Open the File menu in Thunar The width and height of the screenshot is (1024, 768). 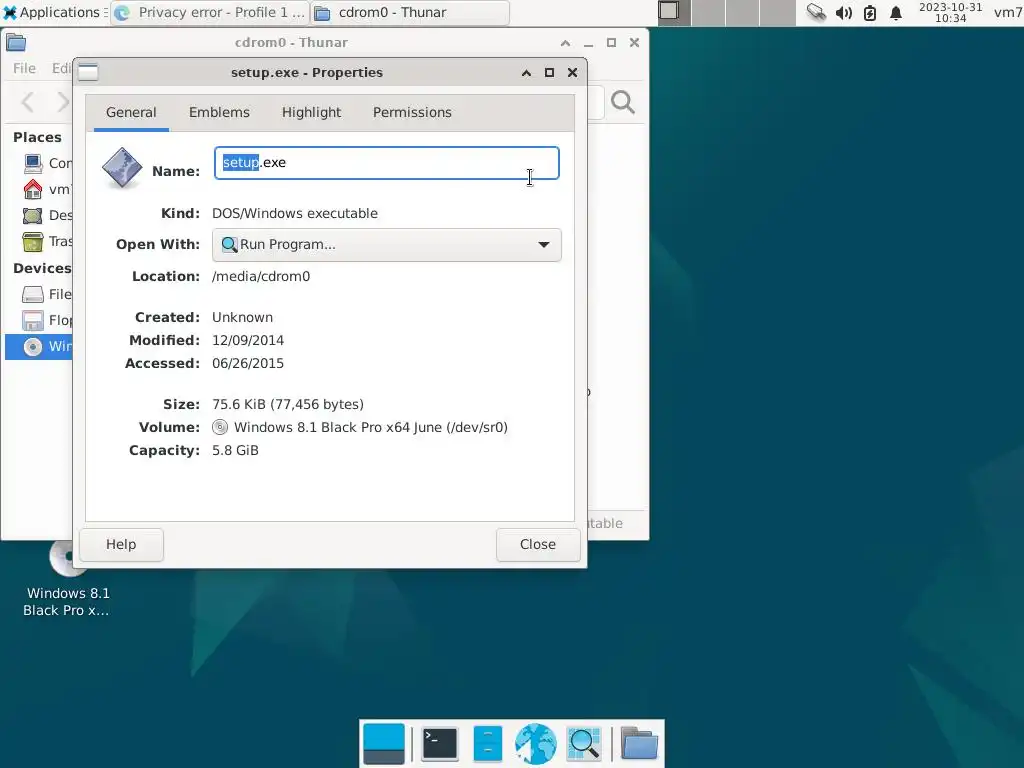click(x=24, y=68)
